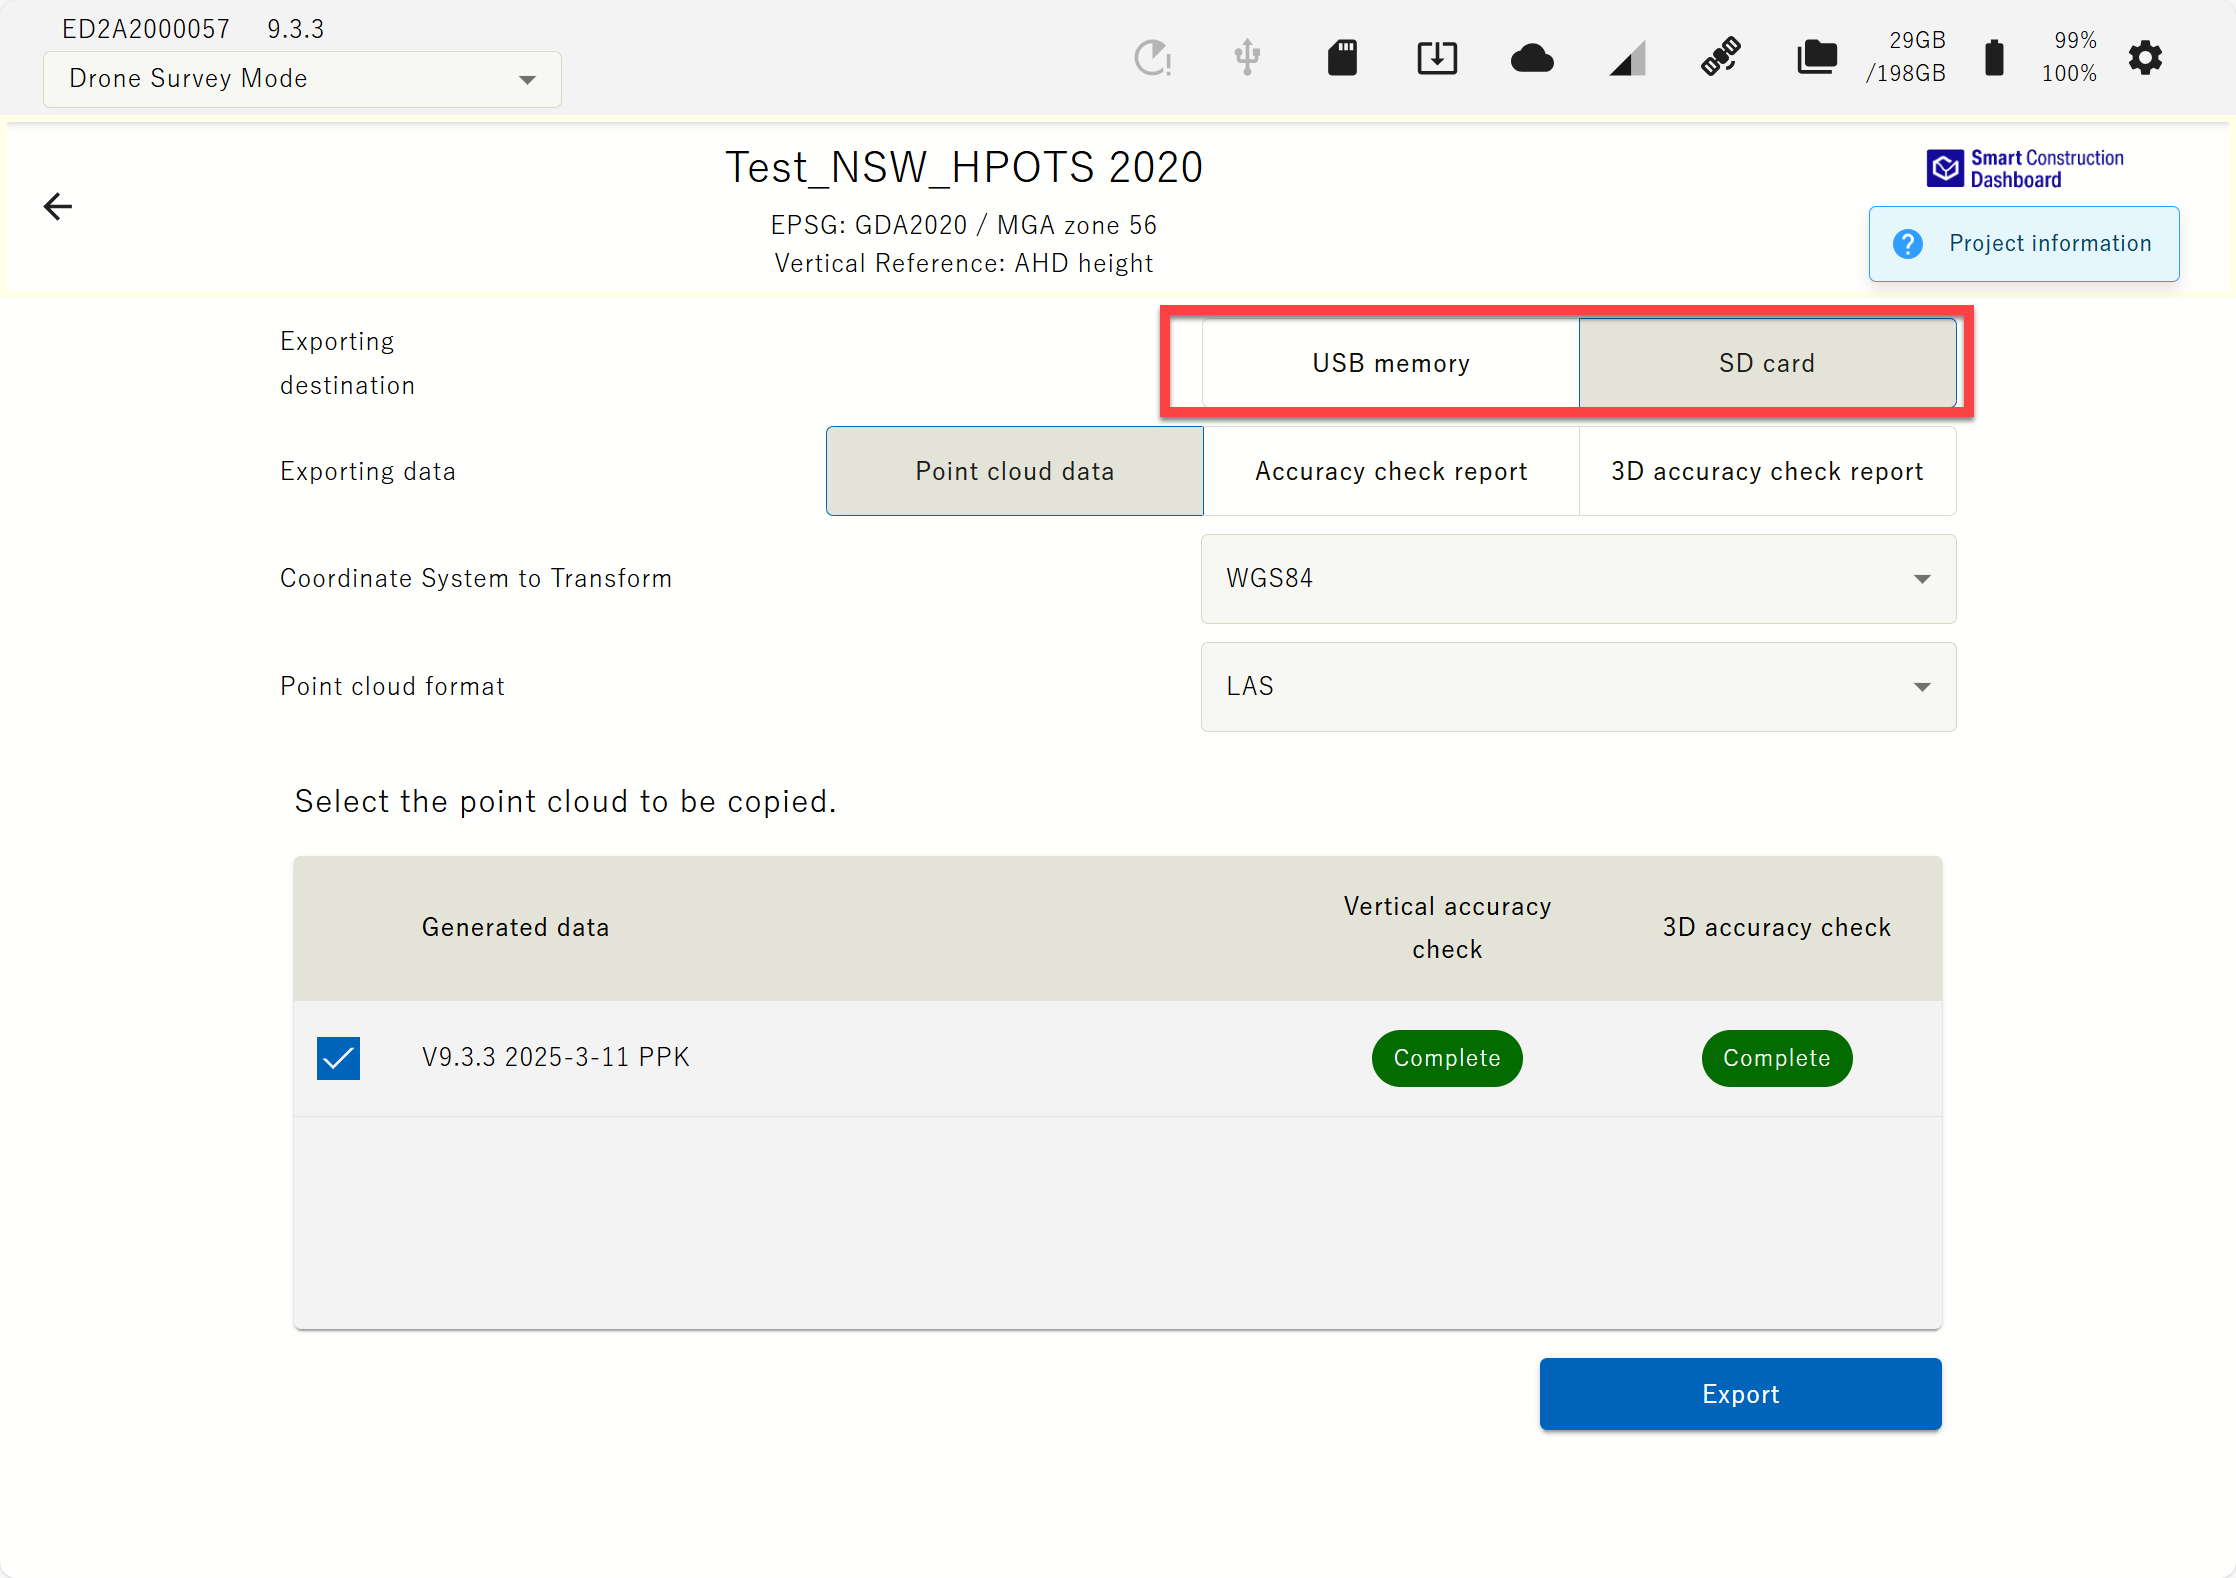Click the SD card status icon
This screenshot has width=2236, height=1578.
point(1342,58)
